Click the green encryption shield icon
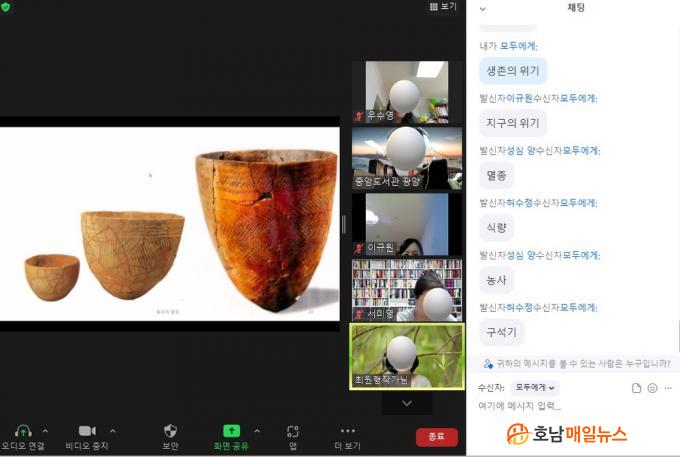The height and width of the screenshot is (457, 680). coord(8,7)
